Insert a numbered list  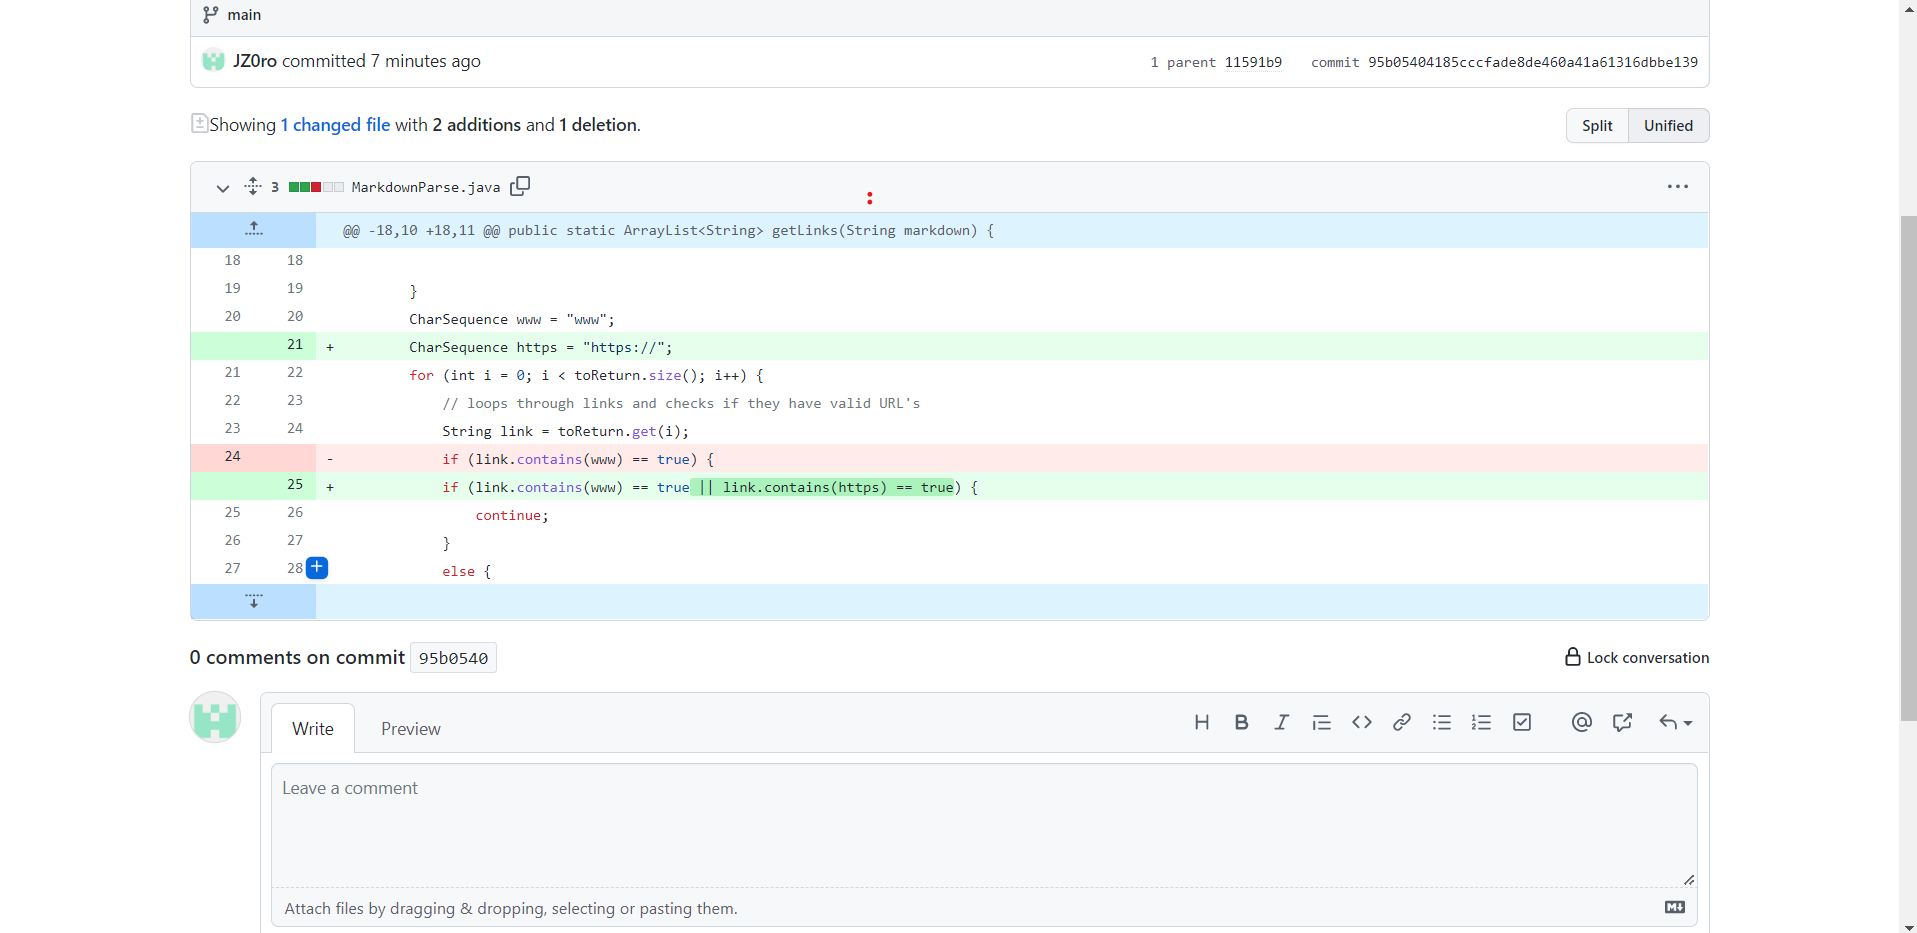(1481, 722)
